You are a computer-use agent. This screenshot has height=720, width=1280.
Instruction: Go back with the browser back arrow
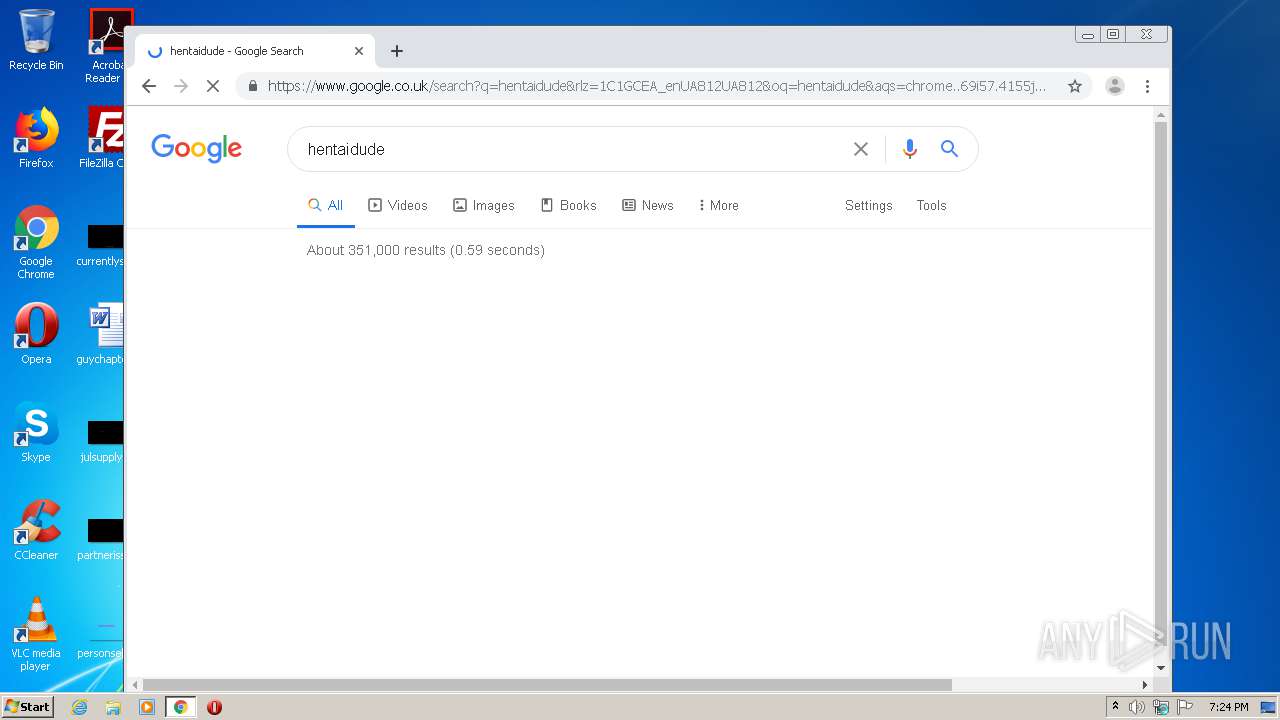coord(149,86)
